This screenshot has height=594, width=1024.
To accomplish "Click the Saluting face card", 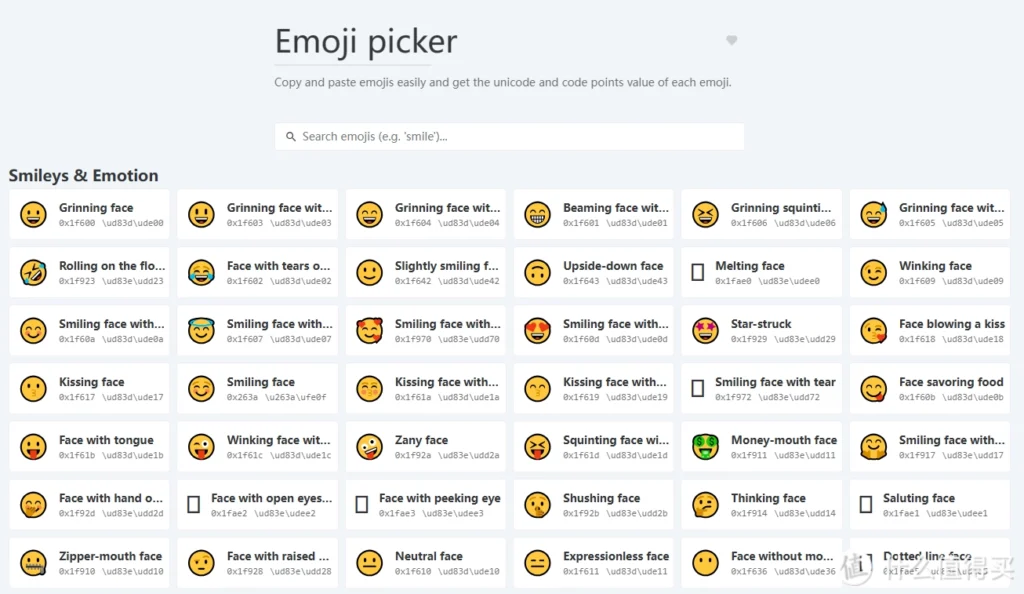I will (930, 505).
